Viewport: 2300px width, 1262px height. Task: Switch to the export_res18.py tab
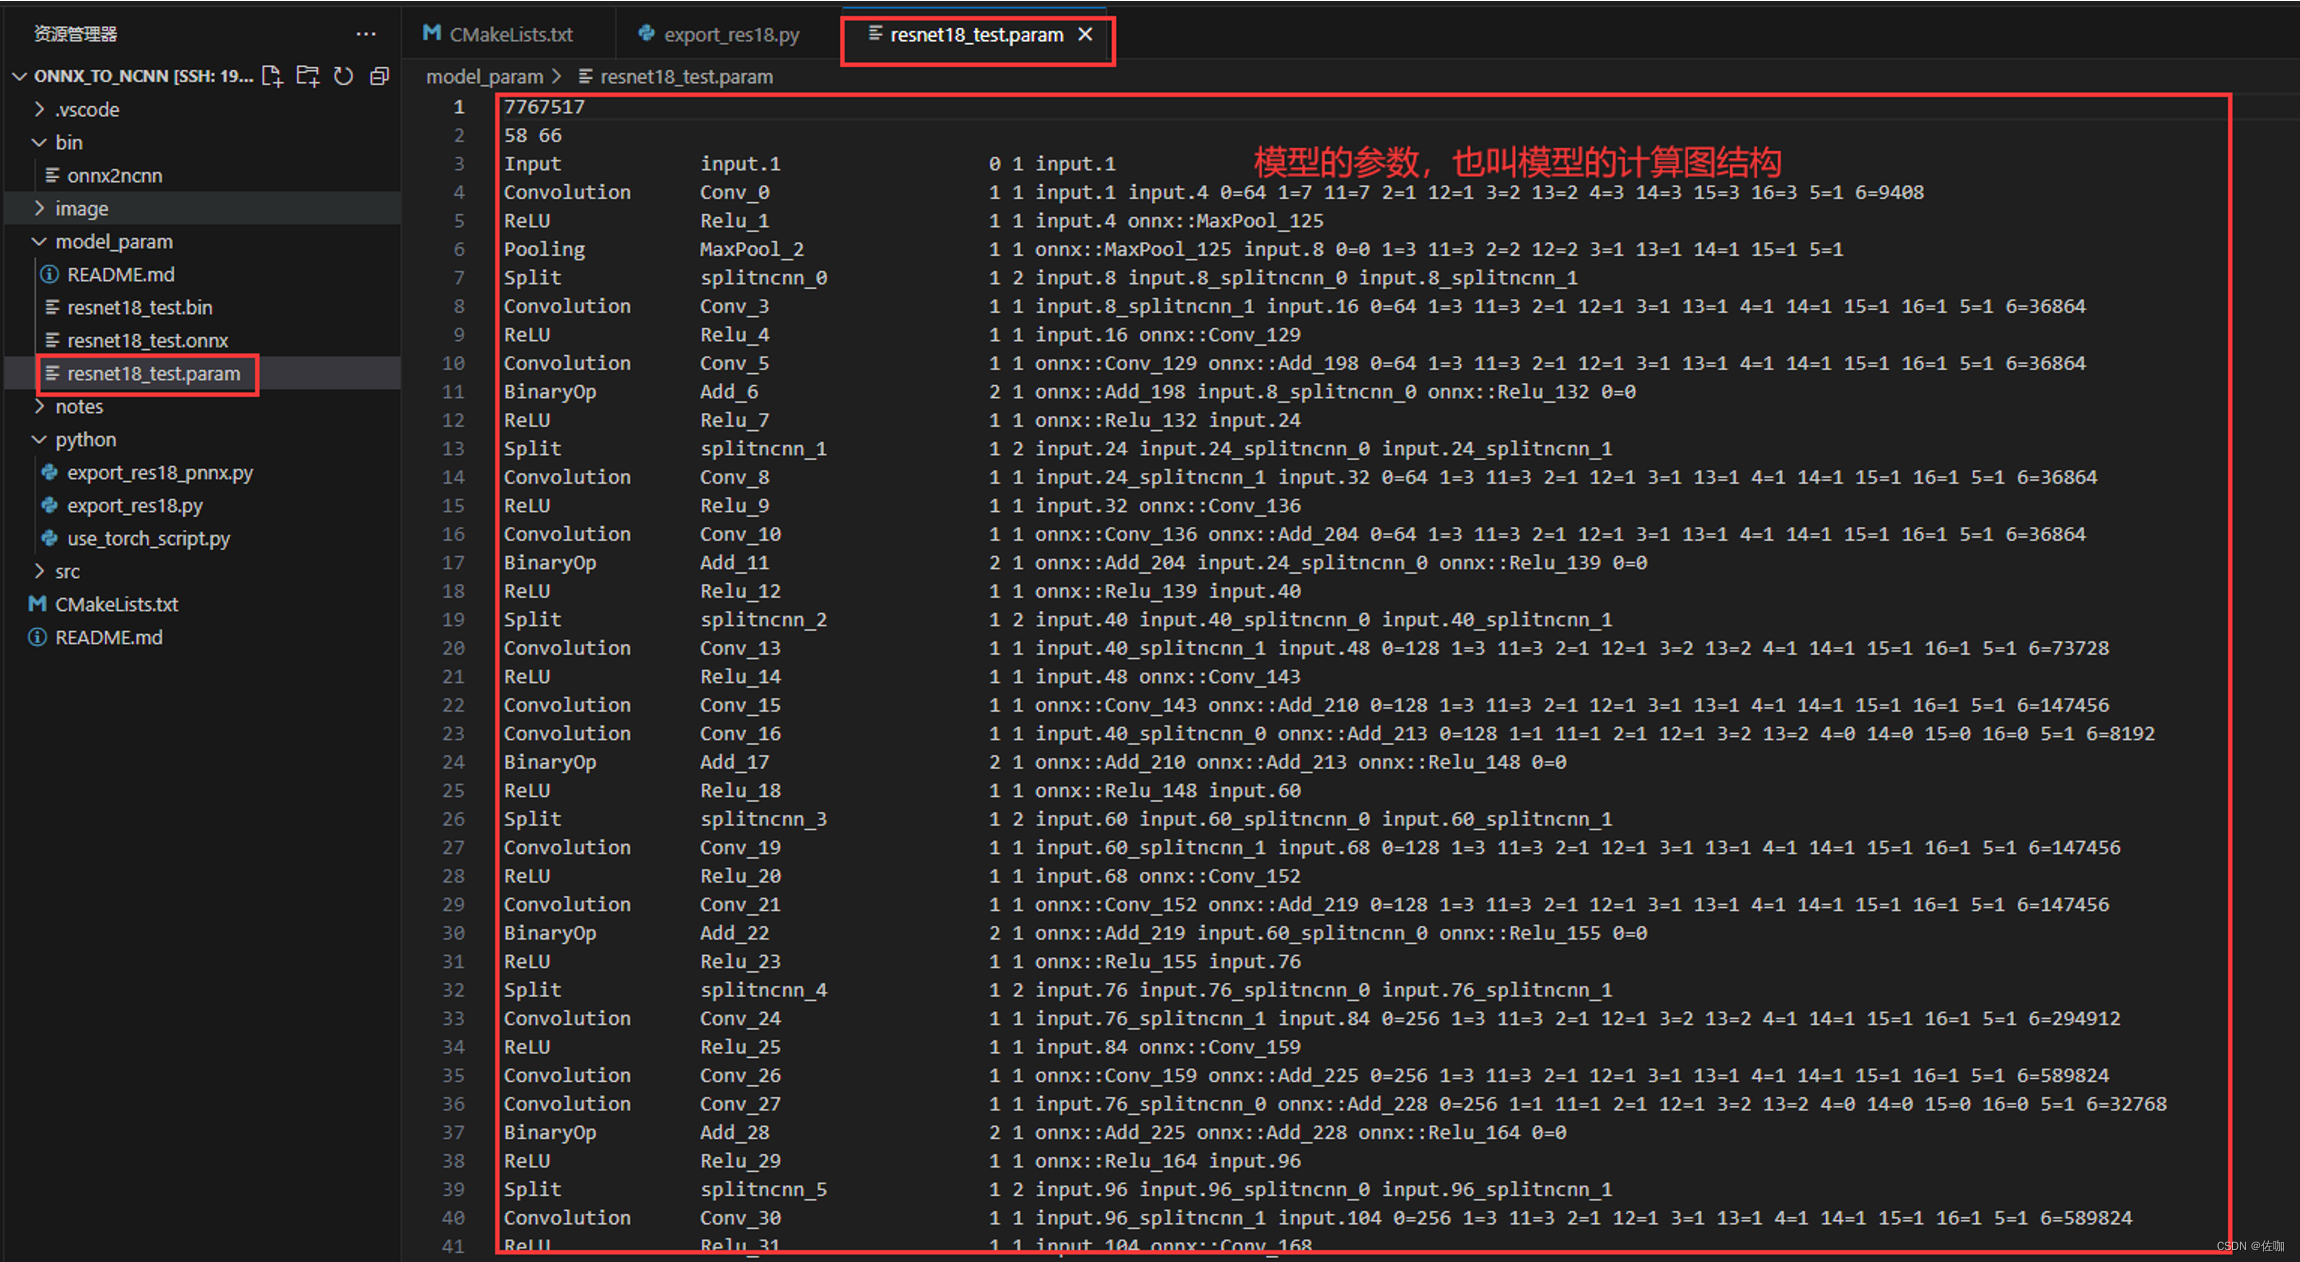(731, 35)
